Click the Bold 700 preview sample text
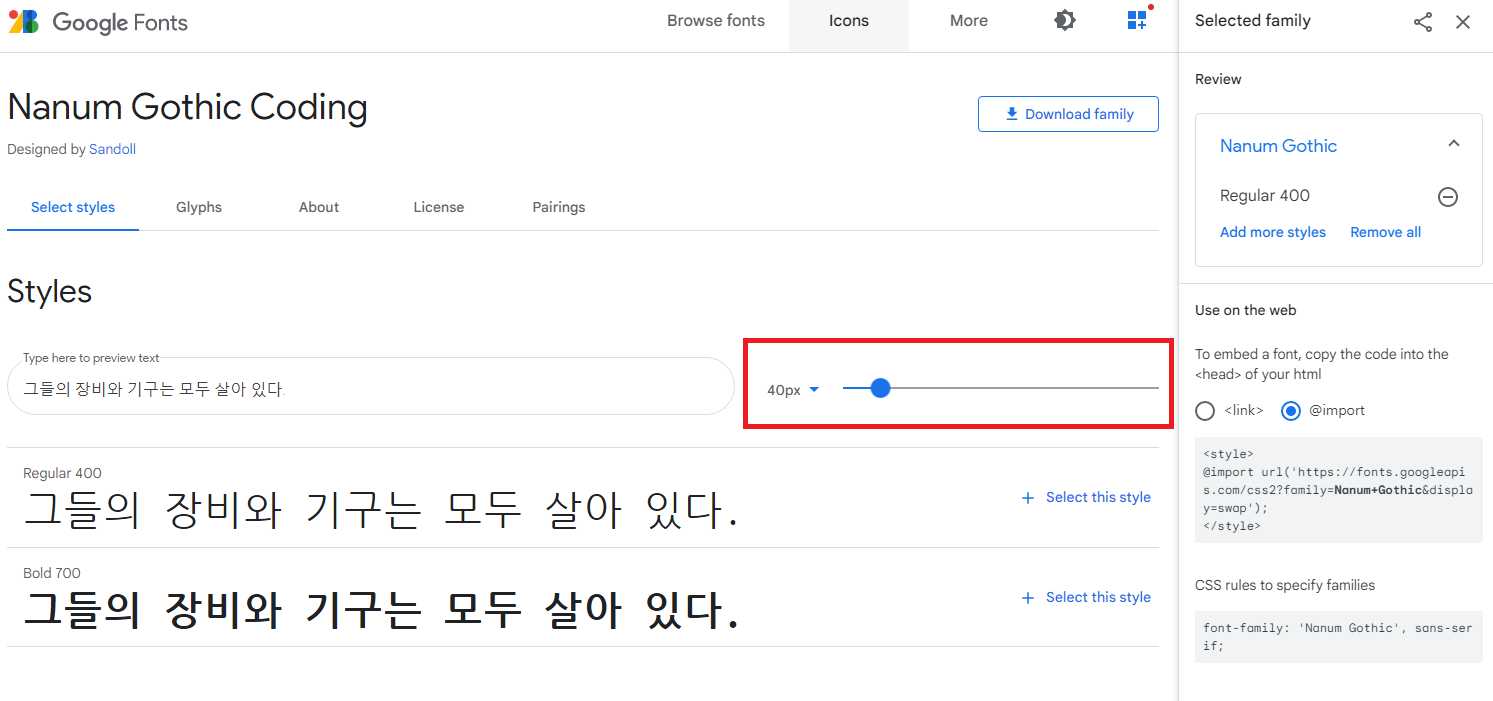Screen dimensions: 1493x701 point(381,610)
